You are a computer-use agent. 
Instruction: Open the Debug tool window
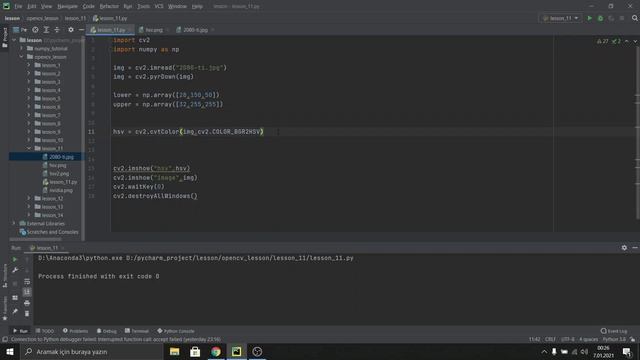click(x=107, y=331)
